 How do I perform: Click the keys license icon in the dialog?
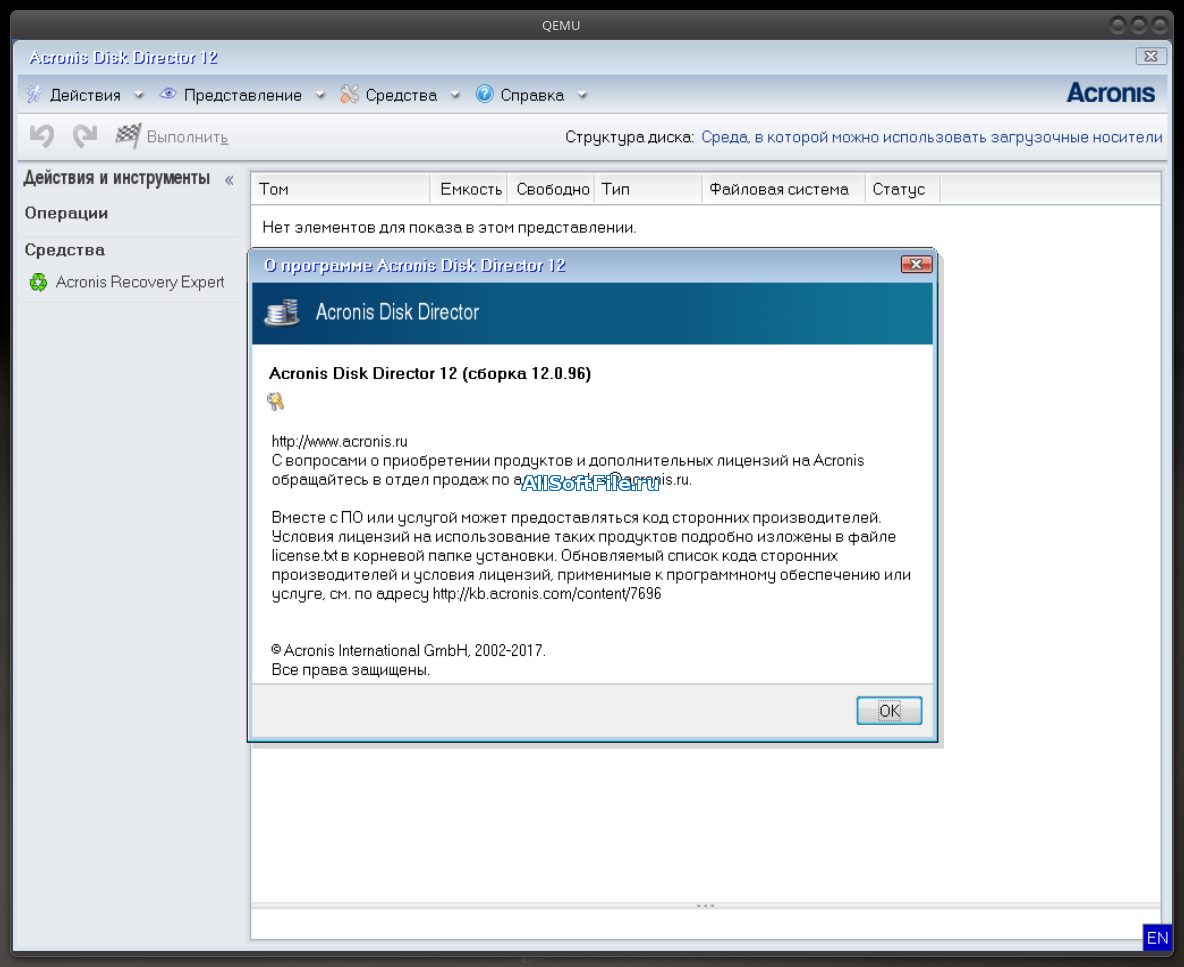point(276,402)
